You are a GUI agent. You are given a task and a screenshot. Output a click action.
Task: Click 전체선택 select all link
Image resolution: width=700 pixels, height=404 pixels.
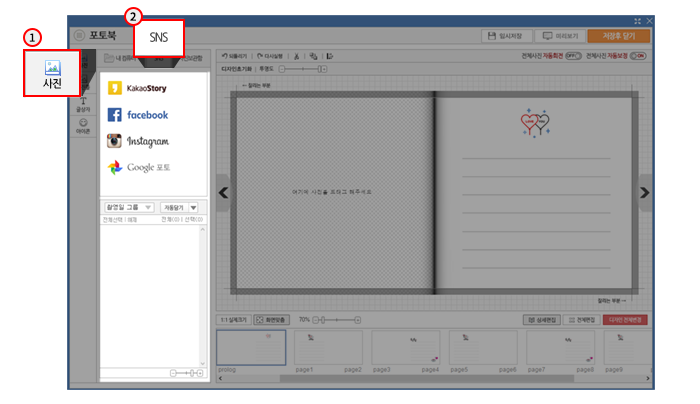[x=112, y=220]
